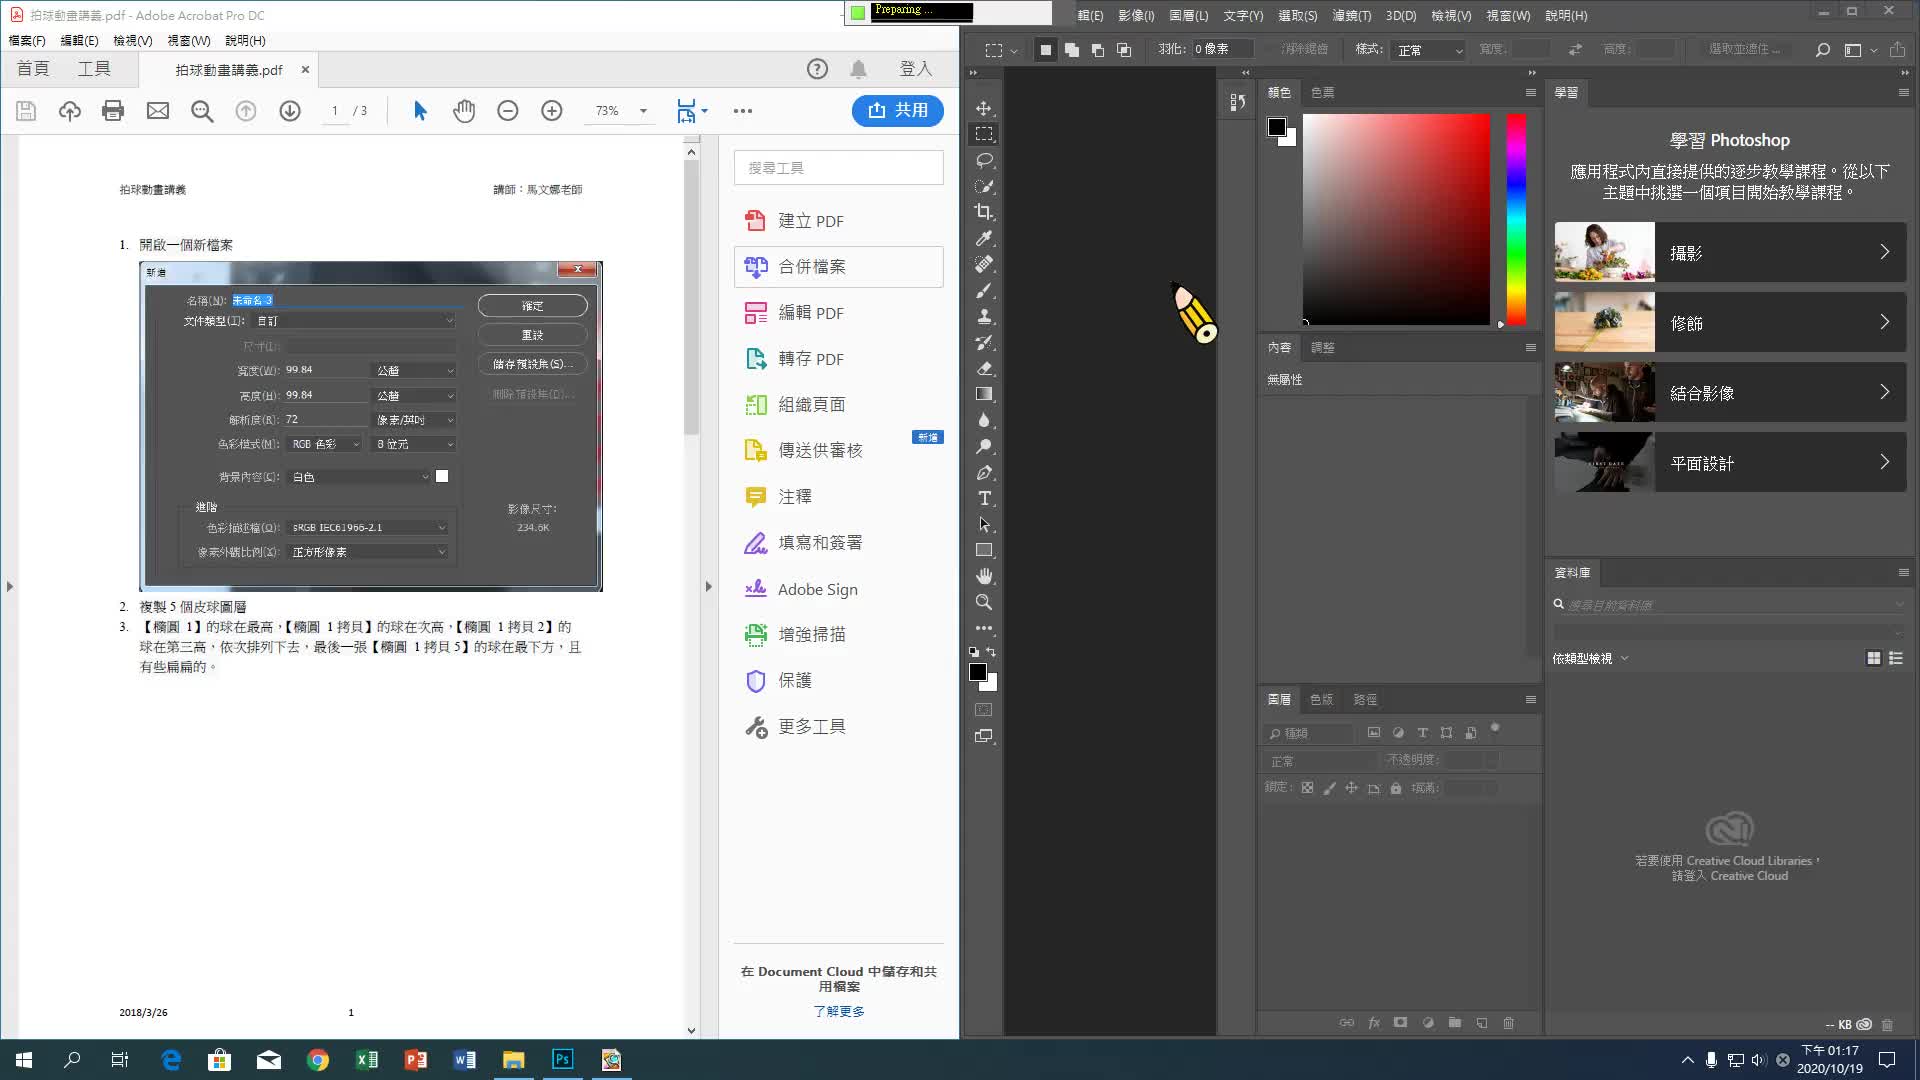
Task: Switch to 路徑 tab
Action: (x=1365, y=699)
